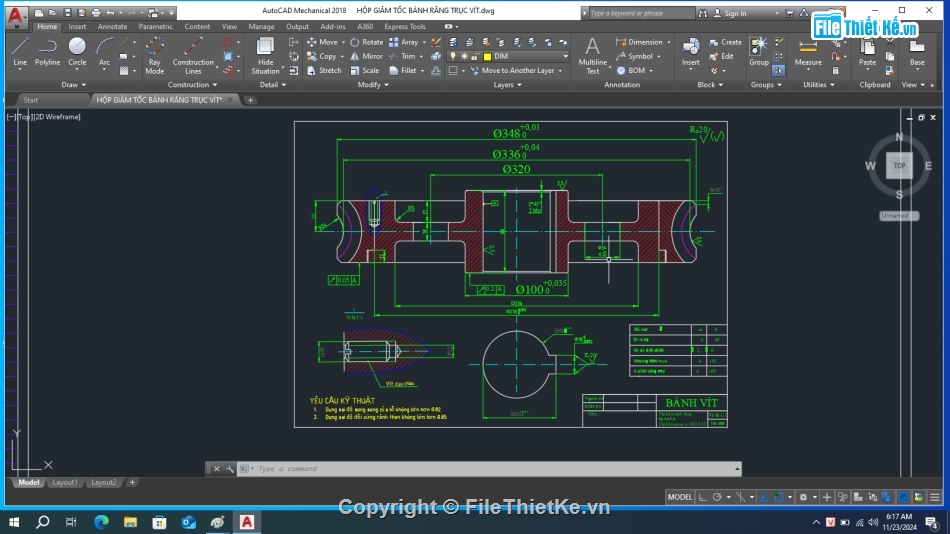Expand the Block panel

tap(710, 85)
